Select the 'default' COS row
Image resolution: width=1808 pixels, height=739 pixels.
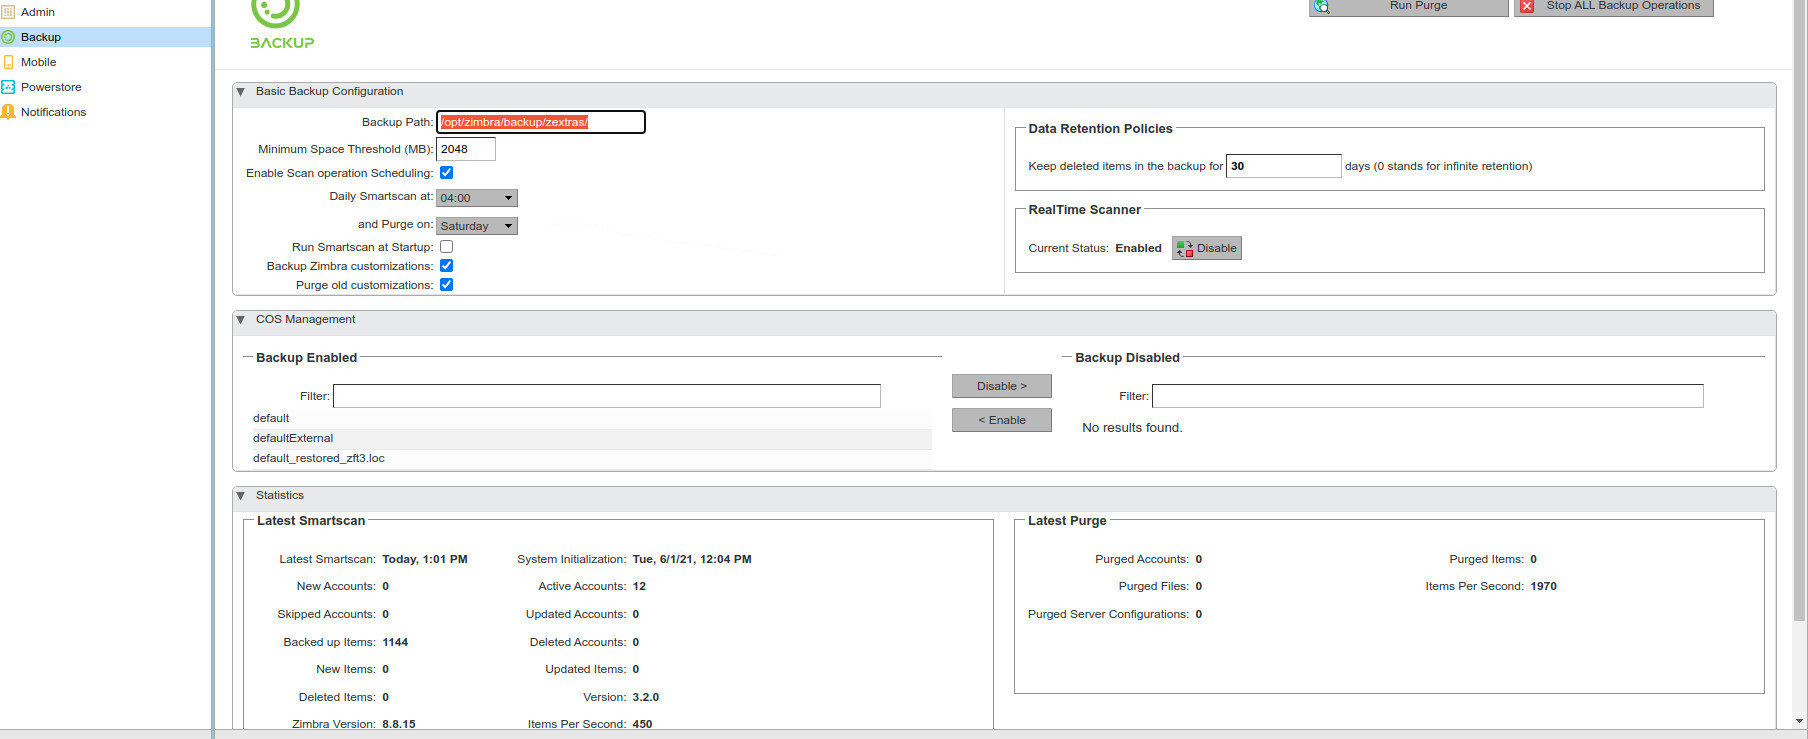point(590,419)
